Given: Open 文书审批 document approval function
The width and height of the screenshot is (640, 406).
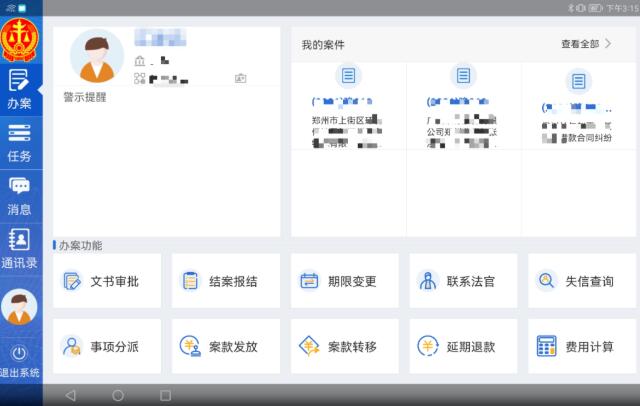Looking at the screenshot, I should (111, 281).
